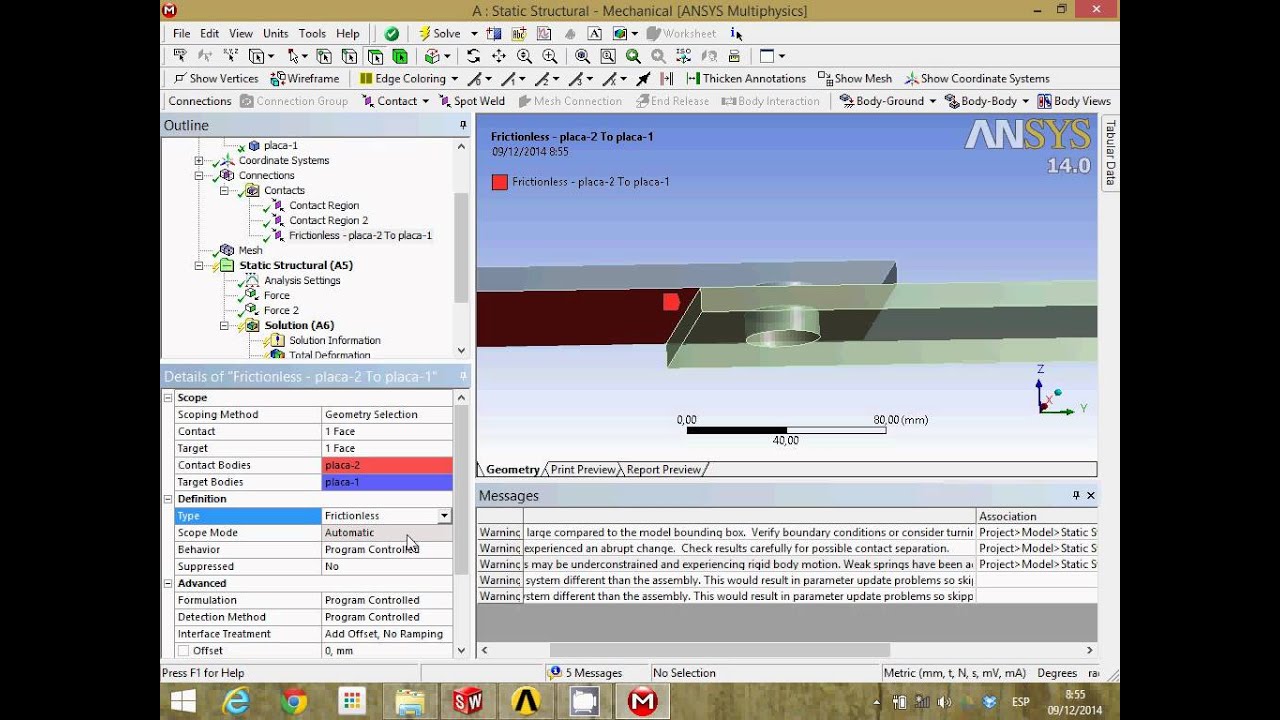
Task: Switch to the Print Preview tab
Action: 582,470
